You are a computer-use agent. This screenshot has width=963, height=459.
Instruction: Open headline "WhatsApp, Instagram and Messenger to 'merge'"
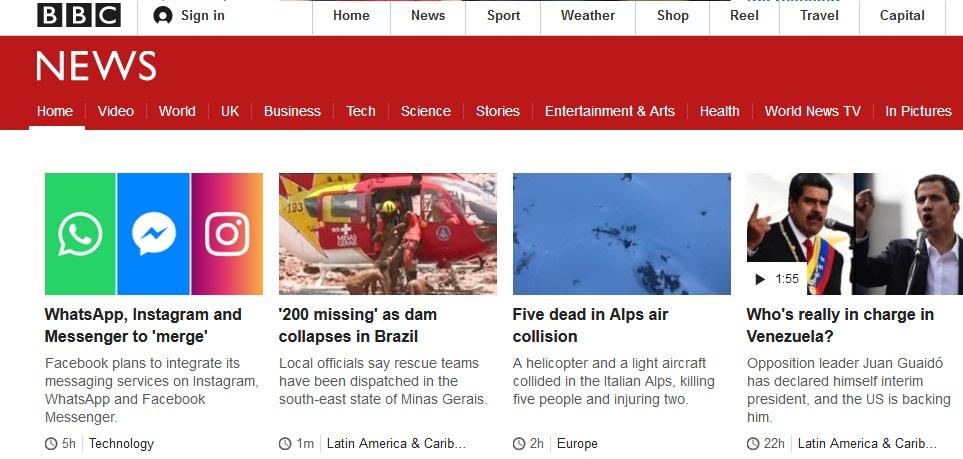(x=143, y=326)
